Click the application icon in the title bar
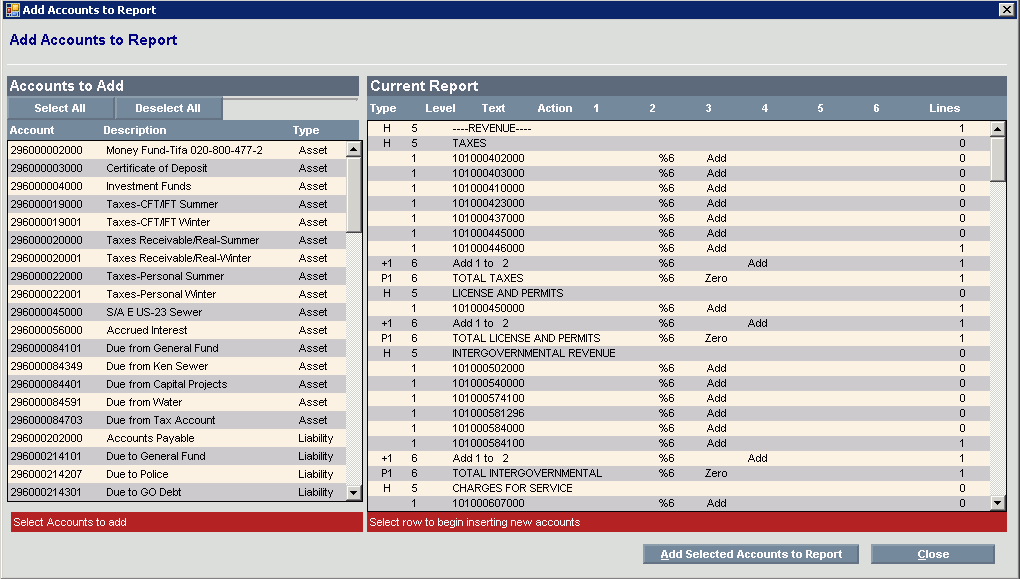The height and width of the screenshot is (579, 1020). [12, 9]
